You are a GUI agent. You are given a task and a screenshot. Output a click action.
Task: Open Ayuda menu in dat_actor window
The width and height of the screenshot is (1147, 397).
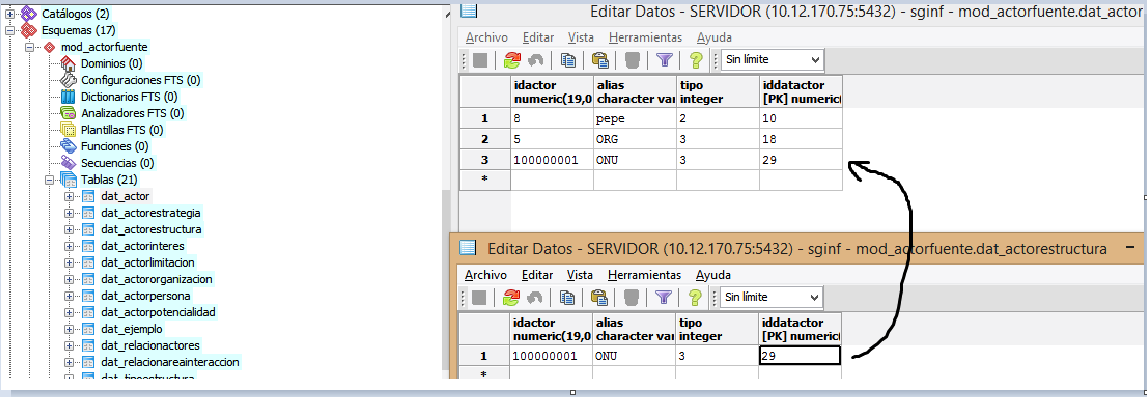(x=713, y=37)
